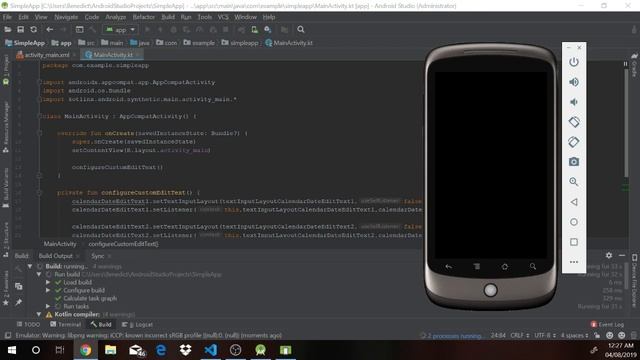Click the Sync/refresh toolbar icon

[33, 30]
